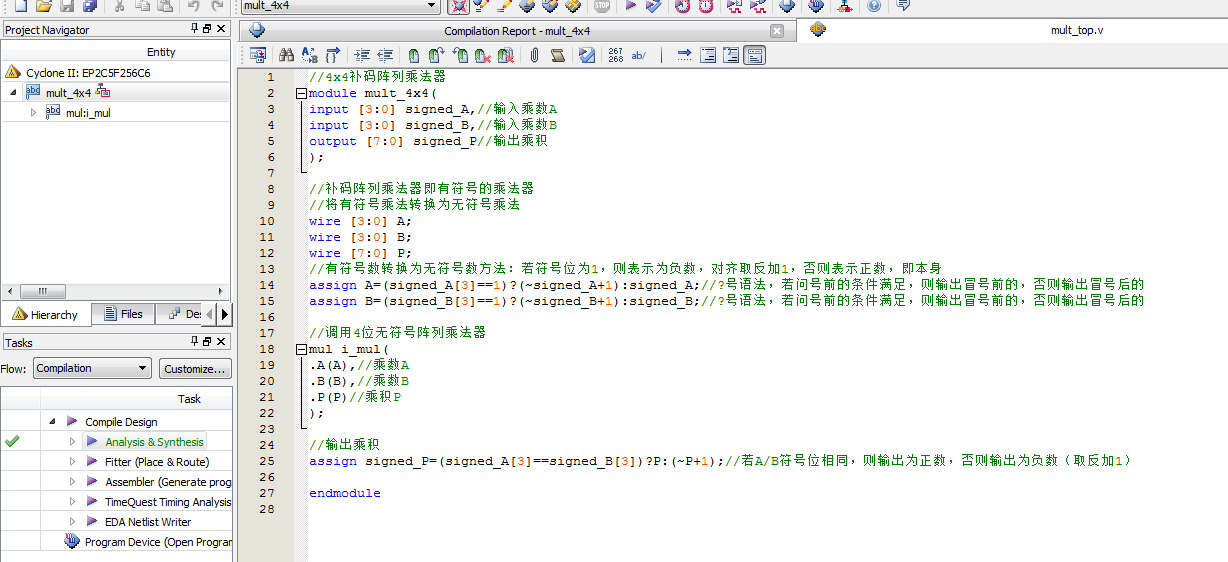
Task: Expand Analysis & Synthesis subtasks
Action: (x=72, y=442)
